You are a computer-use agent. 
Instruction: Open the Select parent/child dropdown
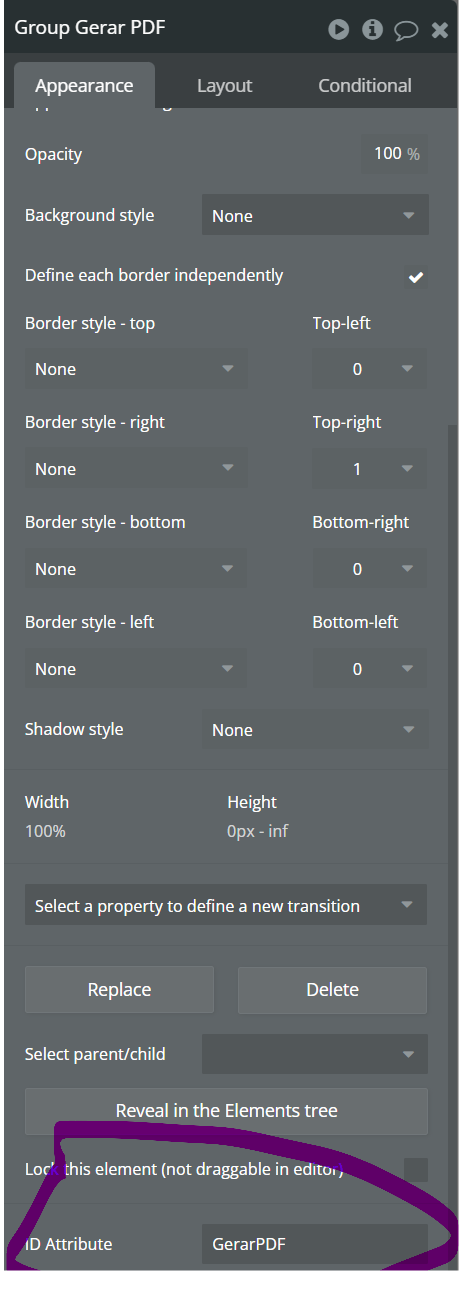pyautogui.click(x=315, y=1054)
